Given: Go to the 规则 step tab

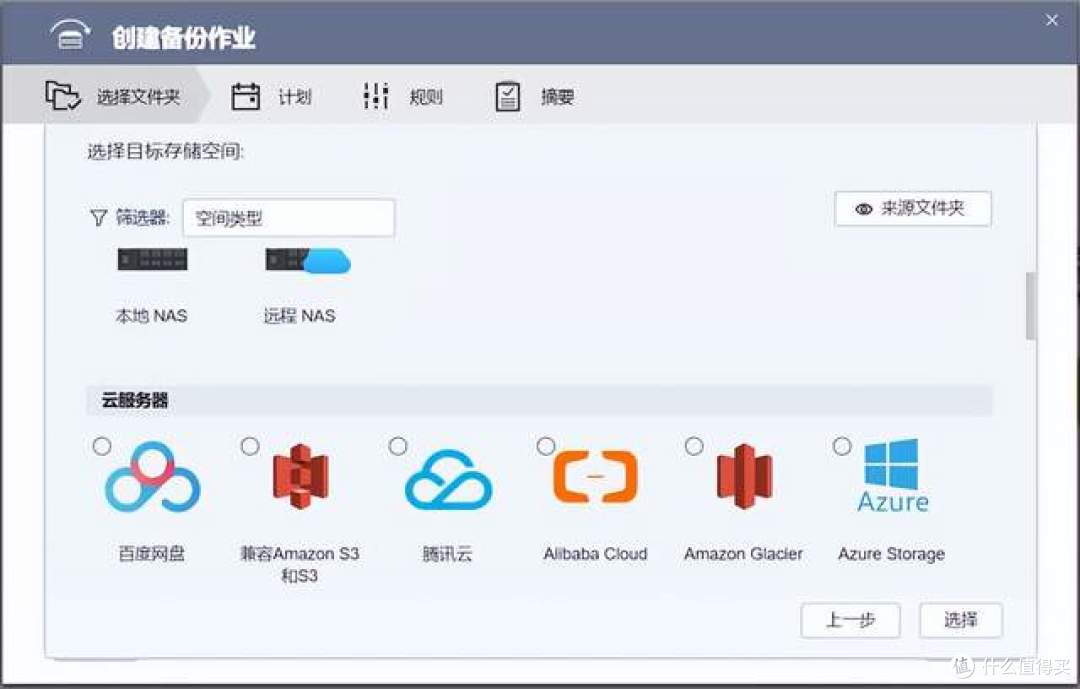Looking at the screenshot, I should pos(404,96).
